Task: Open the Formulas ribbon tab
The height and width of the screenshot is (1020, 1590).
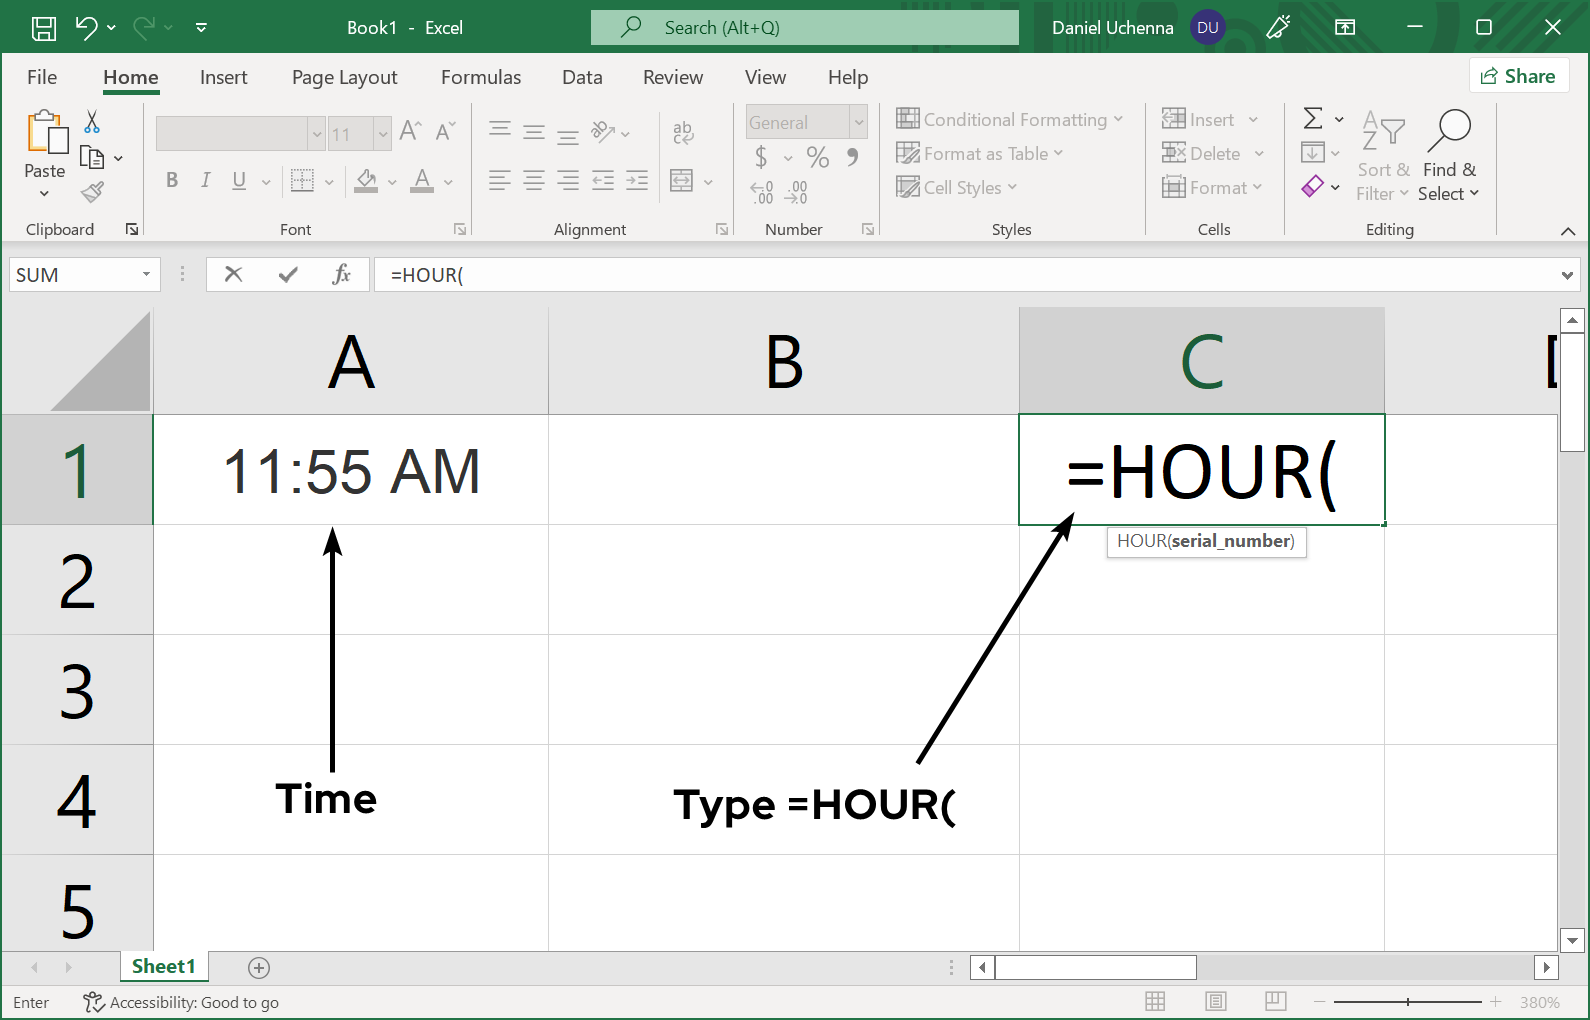Action: pos(480,77)
